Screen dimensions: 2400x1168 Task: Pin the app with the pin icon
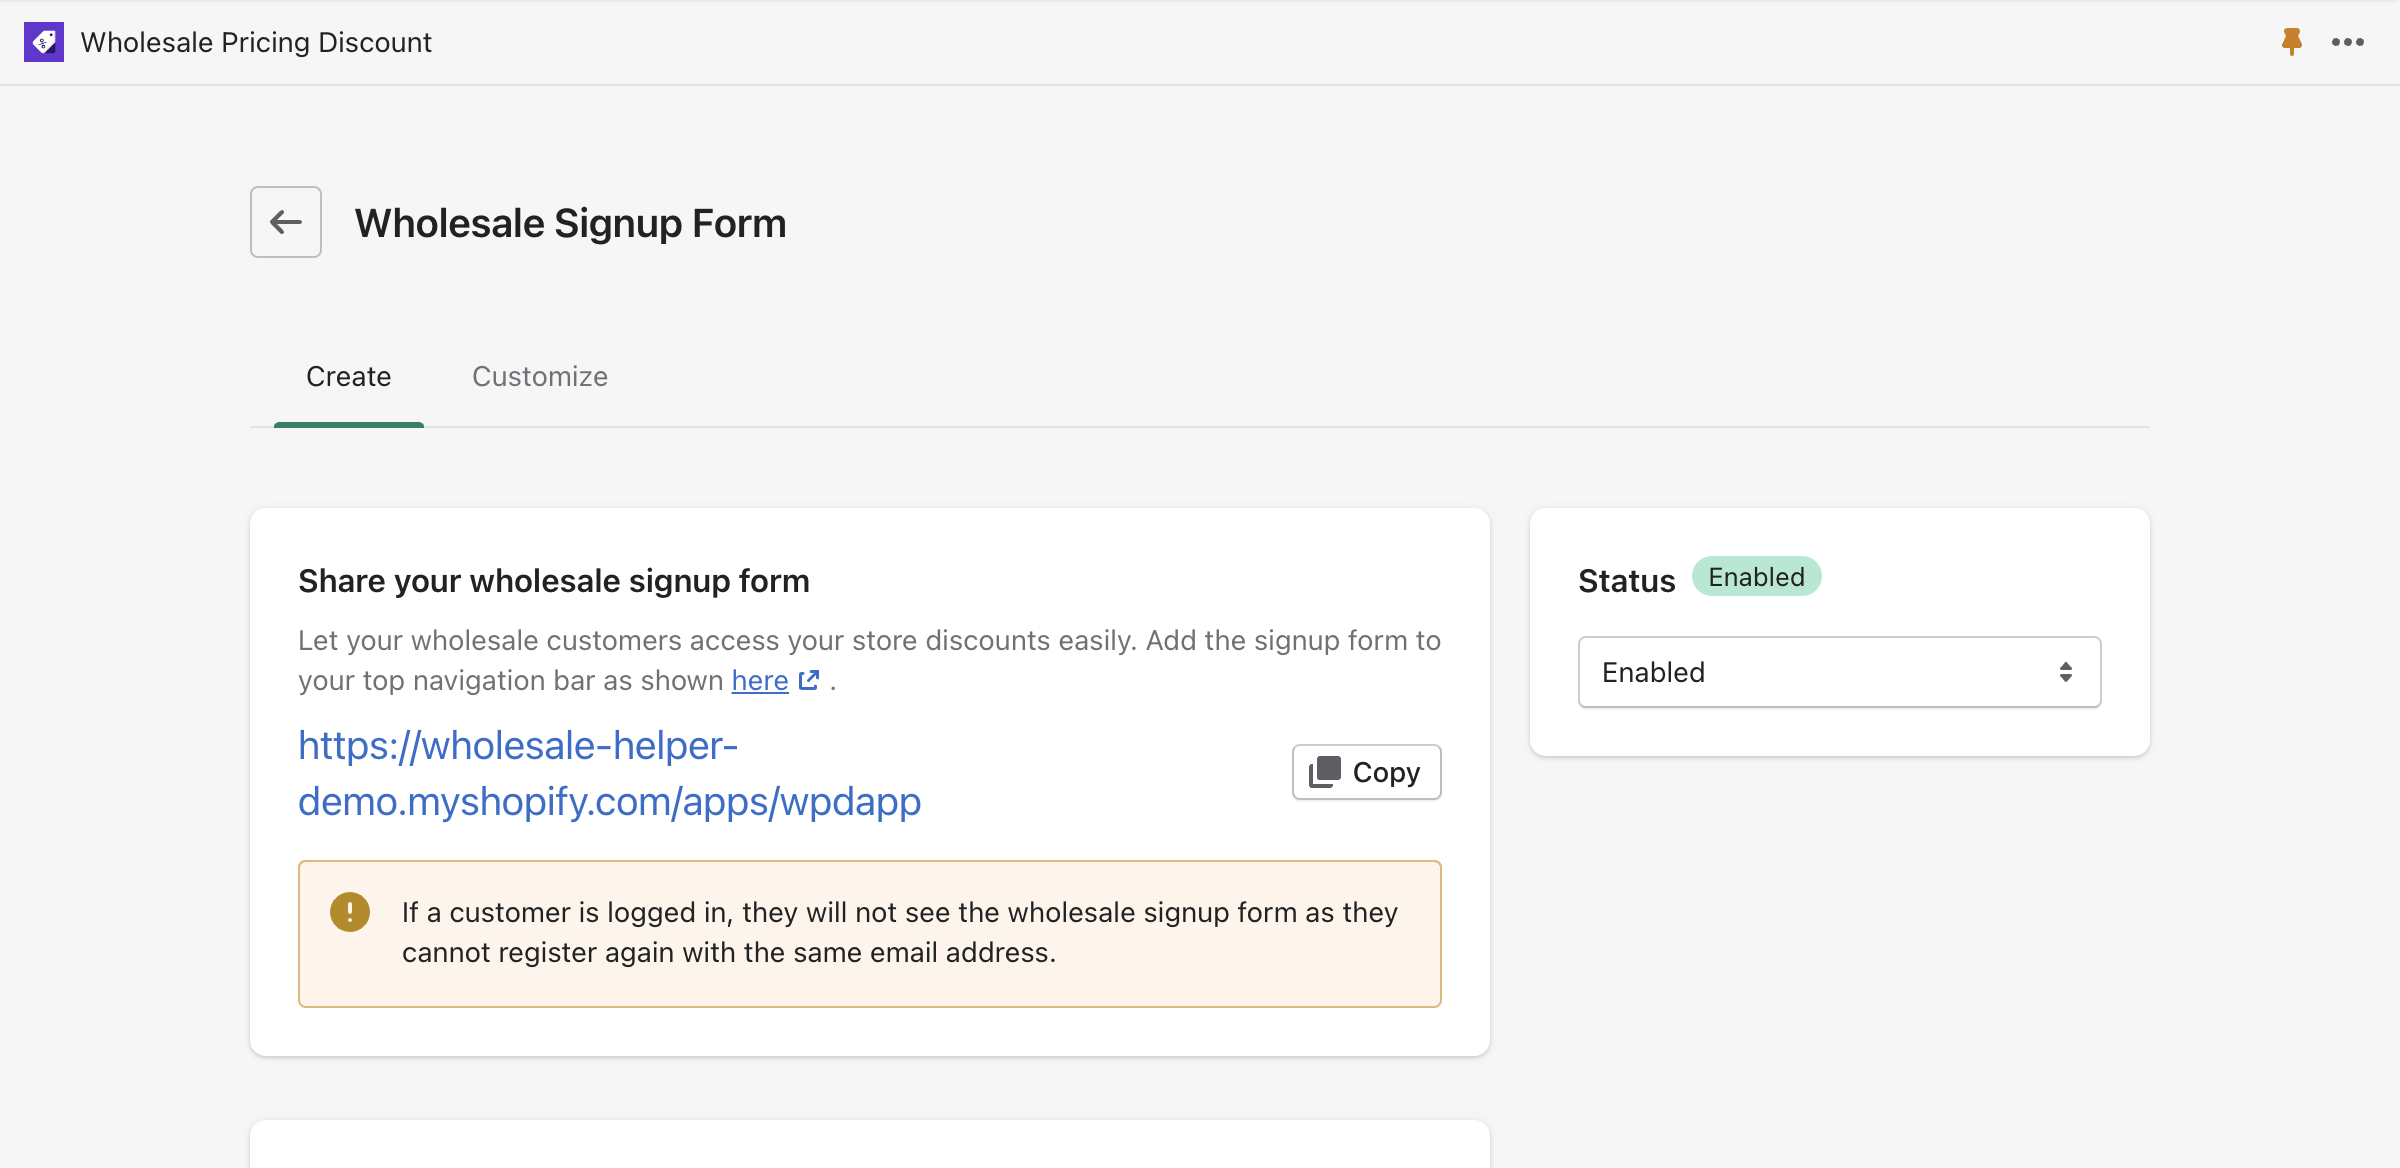click(x=2292, y=42)
